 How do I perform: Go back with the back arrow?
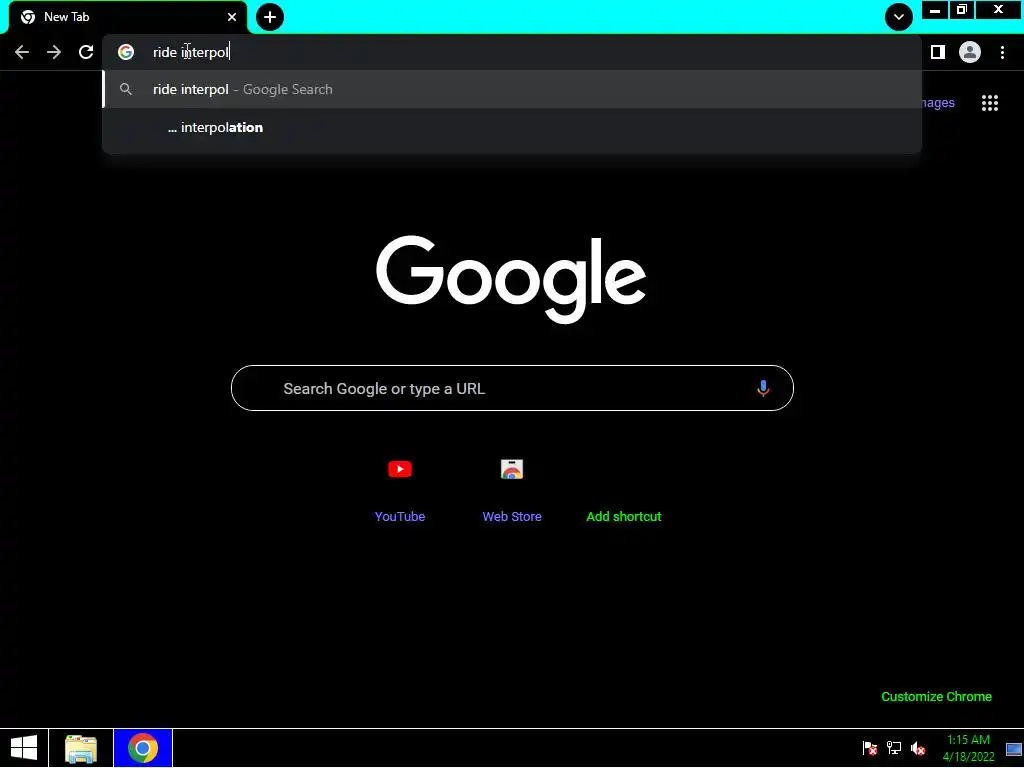click(x=22, y=52)
